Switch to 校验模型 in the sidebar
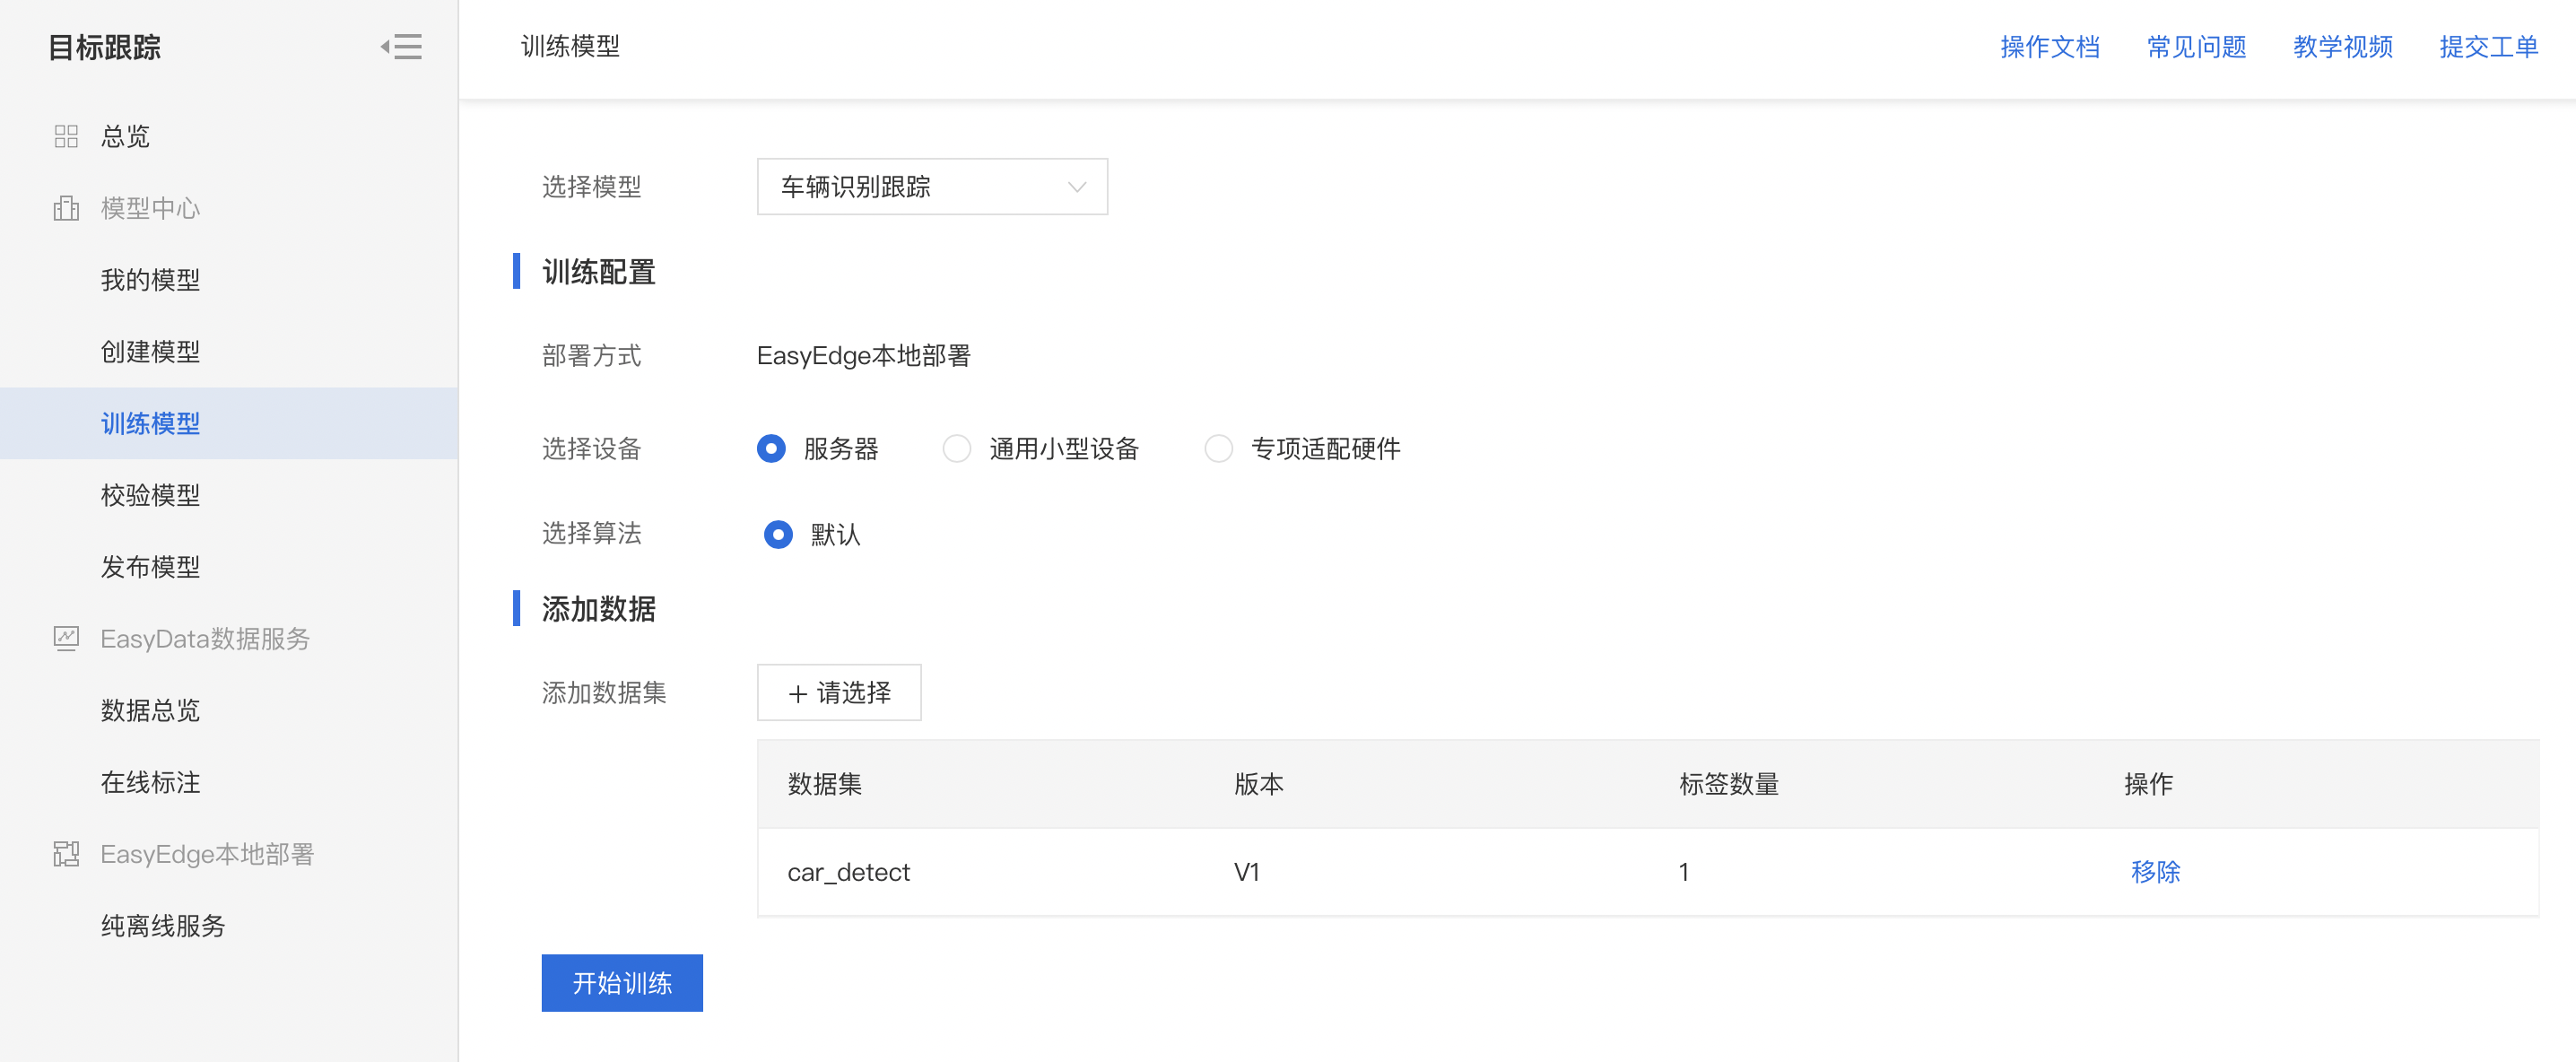The image size is (2576, 1062). click(x=150, y=494)
